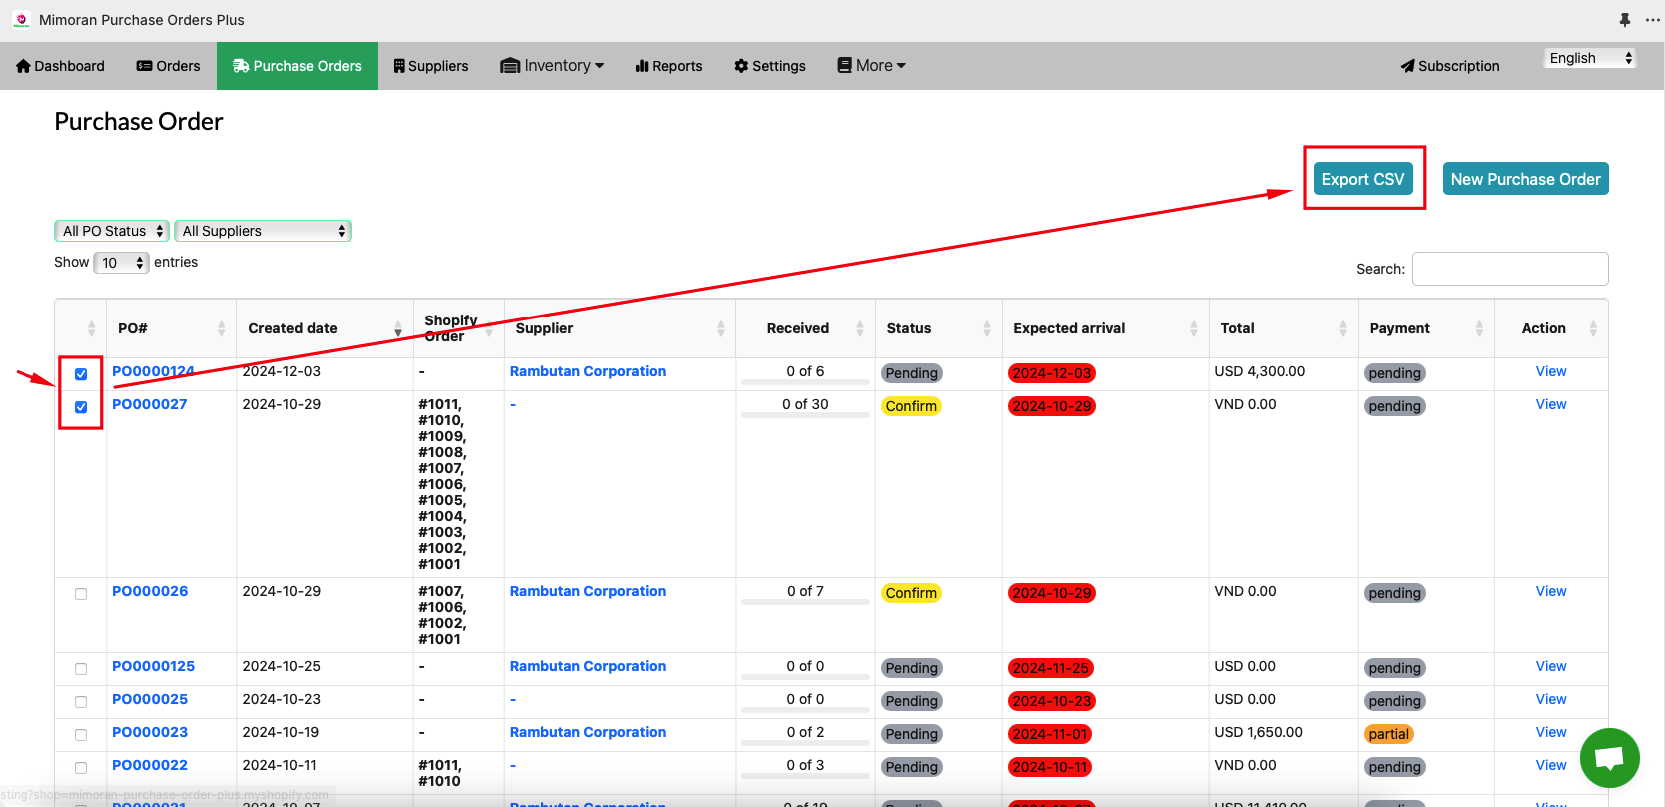The image size is (1665, 807).
Task: Open the Suppliers tab
Action: (431, 66)
